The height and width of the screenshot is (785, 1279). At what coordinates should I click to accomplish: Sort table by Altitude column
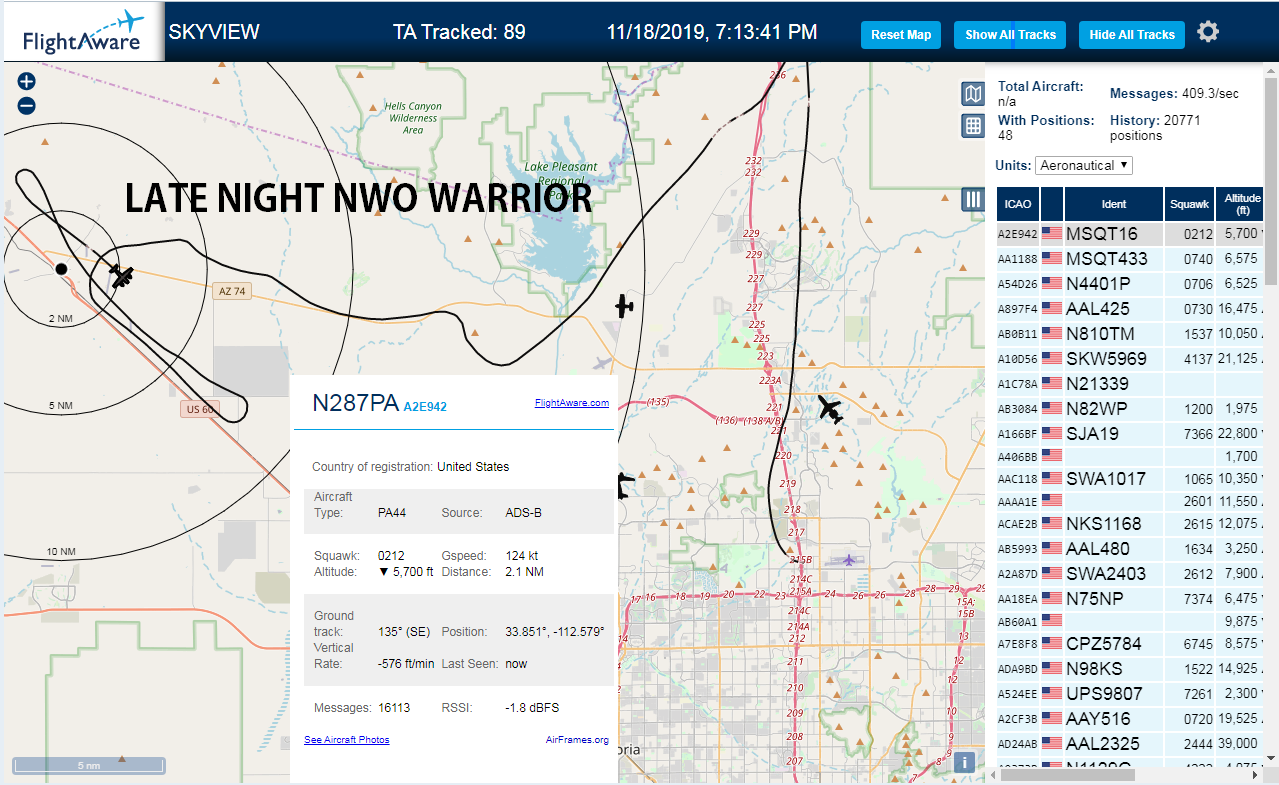click(1241, 204)
